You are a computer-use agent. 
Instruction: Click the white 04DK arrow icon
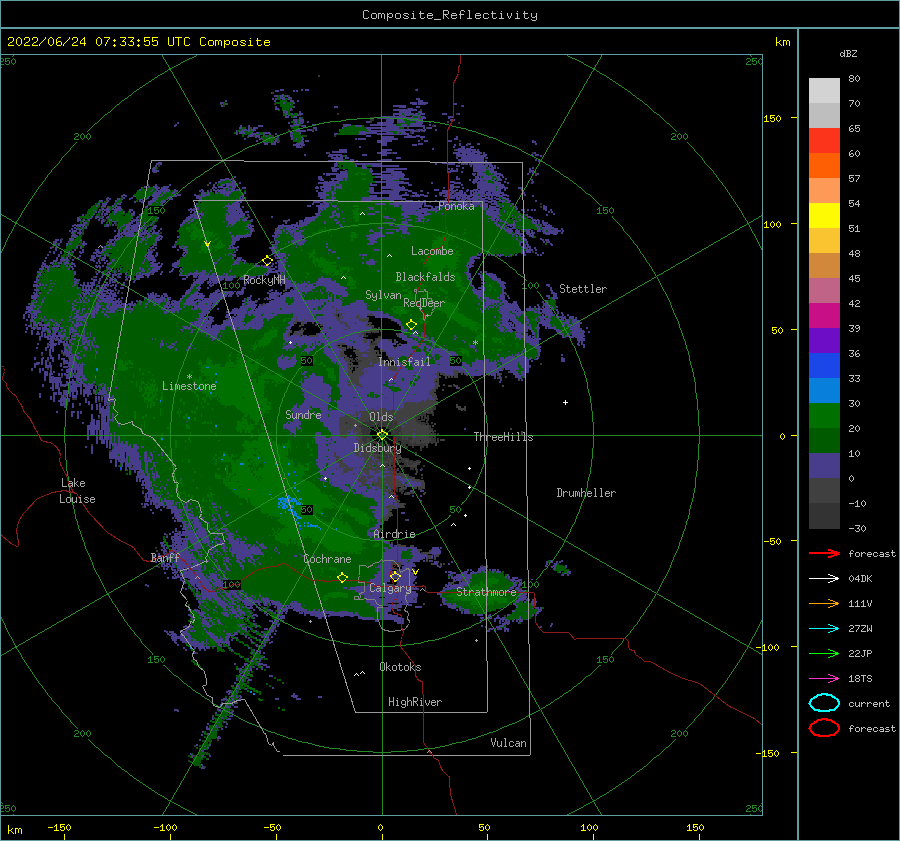tap(824, 578)
